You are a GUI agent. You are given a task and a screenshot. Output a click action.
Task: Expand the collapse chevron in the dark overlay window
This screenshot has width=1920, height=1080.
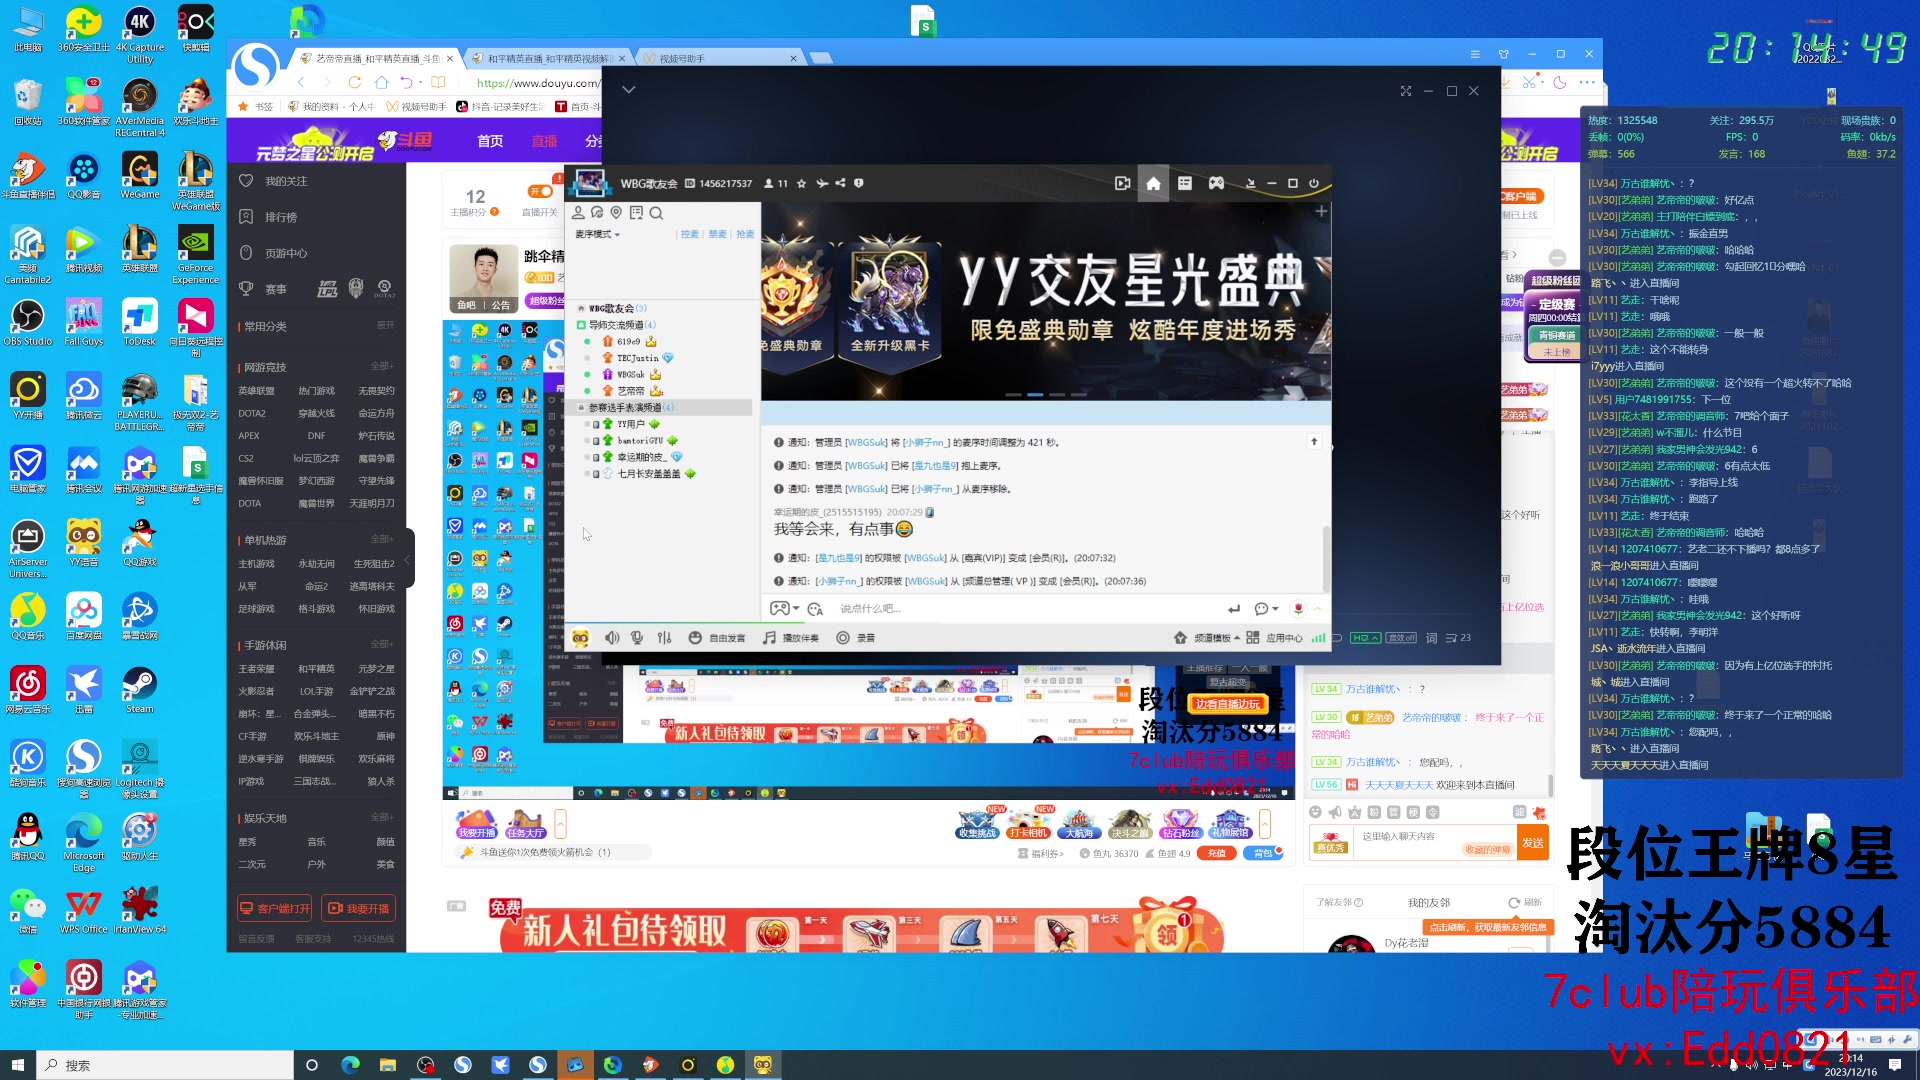(x=628, y=90)
